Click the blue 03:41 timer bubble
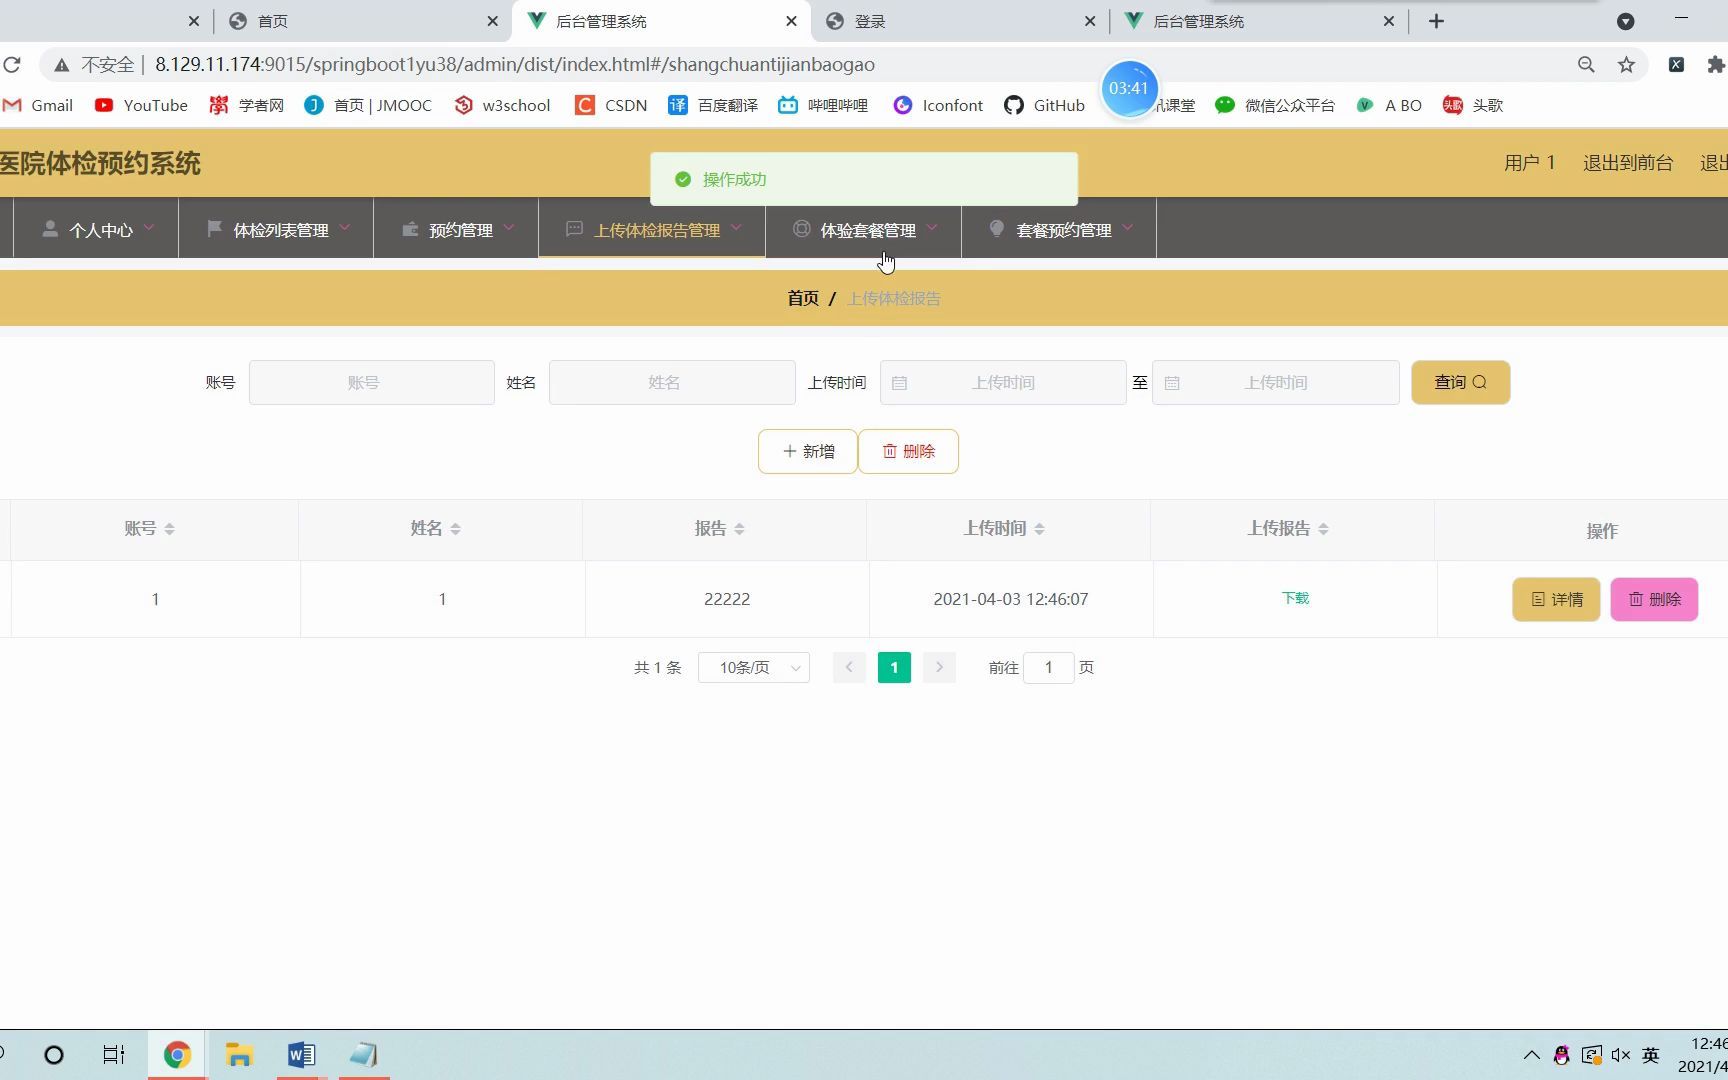1728x1080 pixels. (1129, 88)
